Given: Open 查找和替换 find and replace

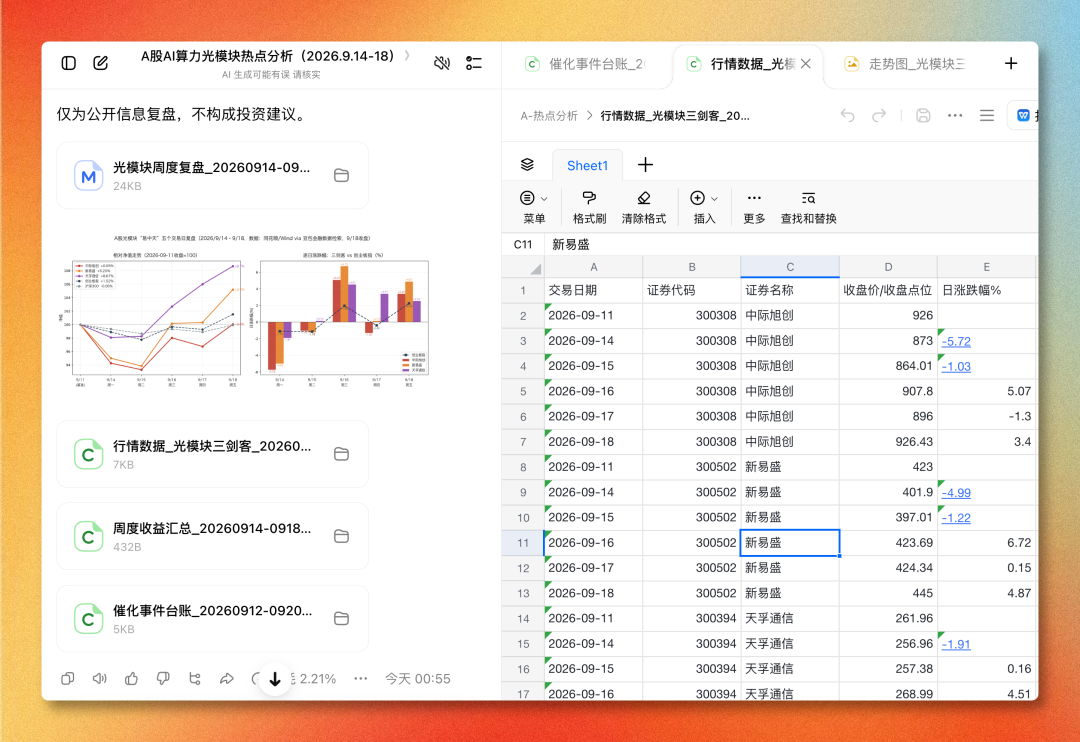Looking at the screenshot, I should [808, 207].
